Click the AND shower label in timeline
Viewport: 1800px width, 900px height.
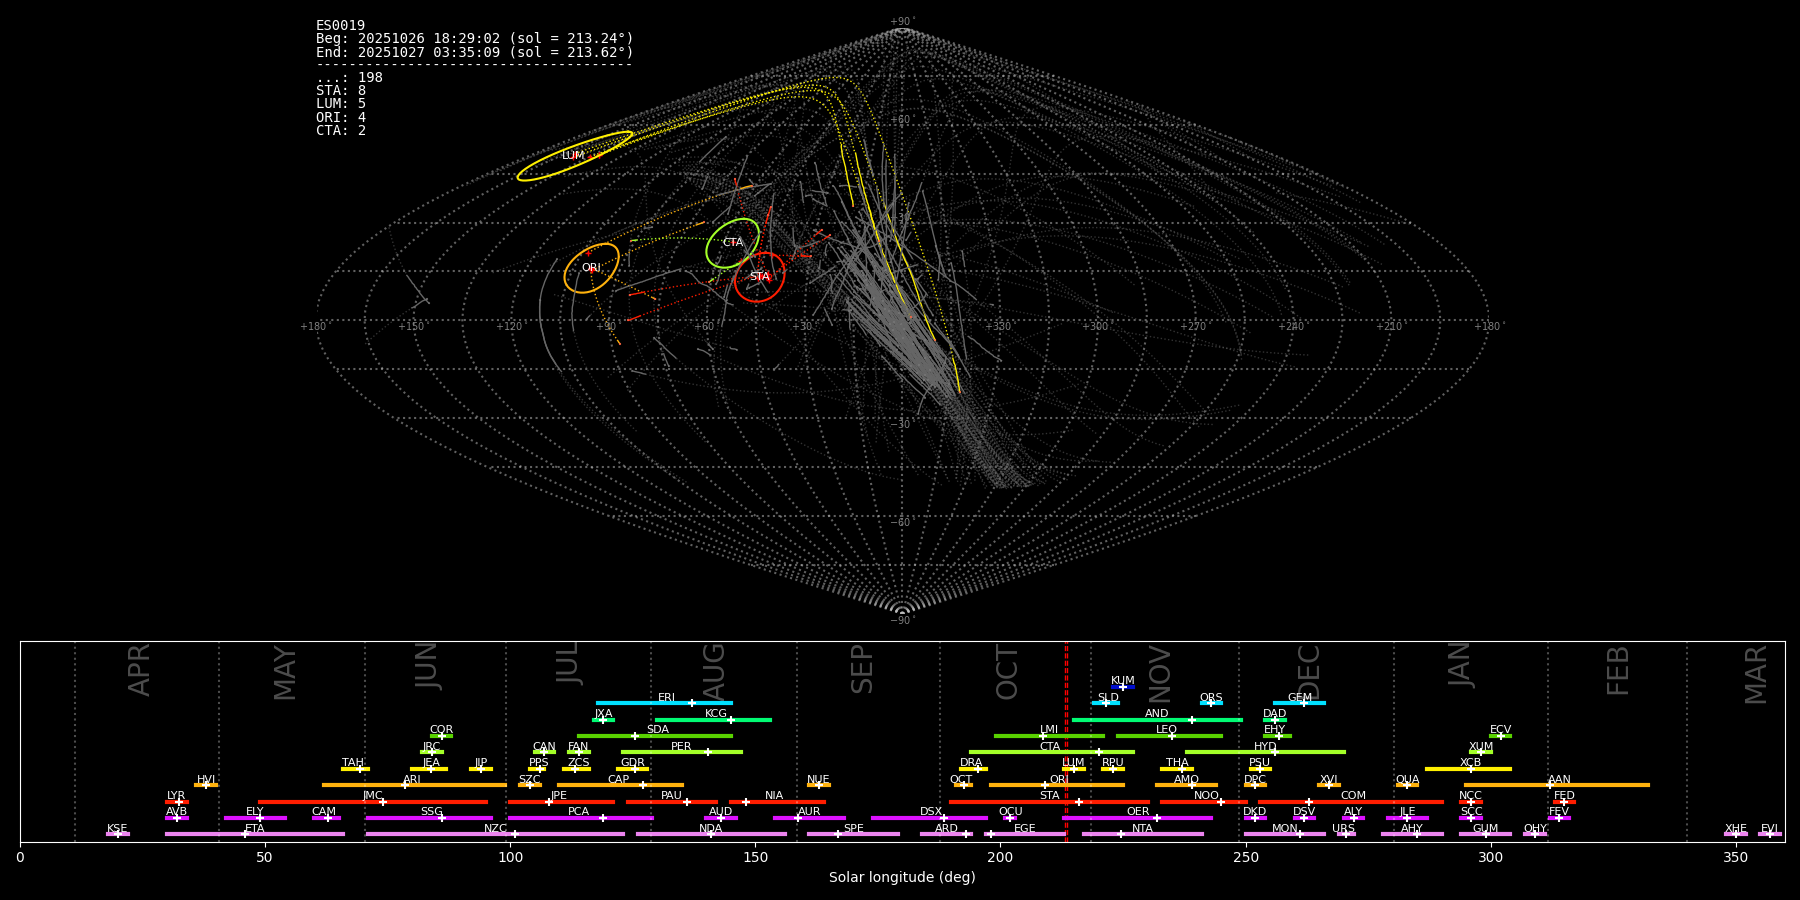[1157, 714]
